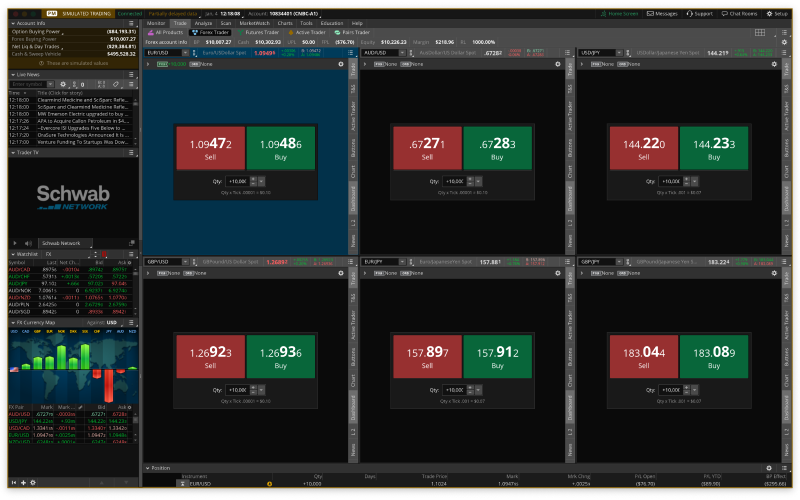Increase quantity stepper in GBP/USD panel
Viewport: 800px width, 500px height.
point(251,387)
